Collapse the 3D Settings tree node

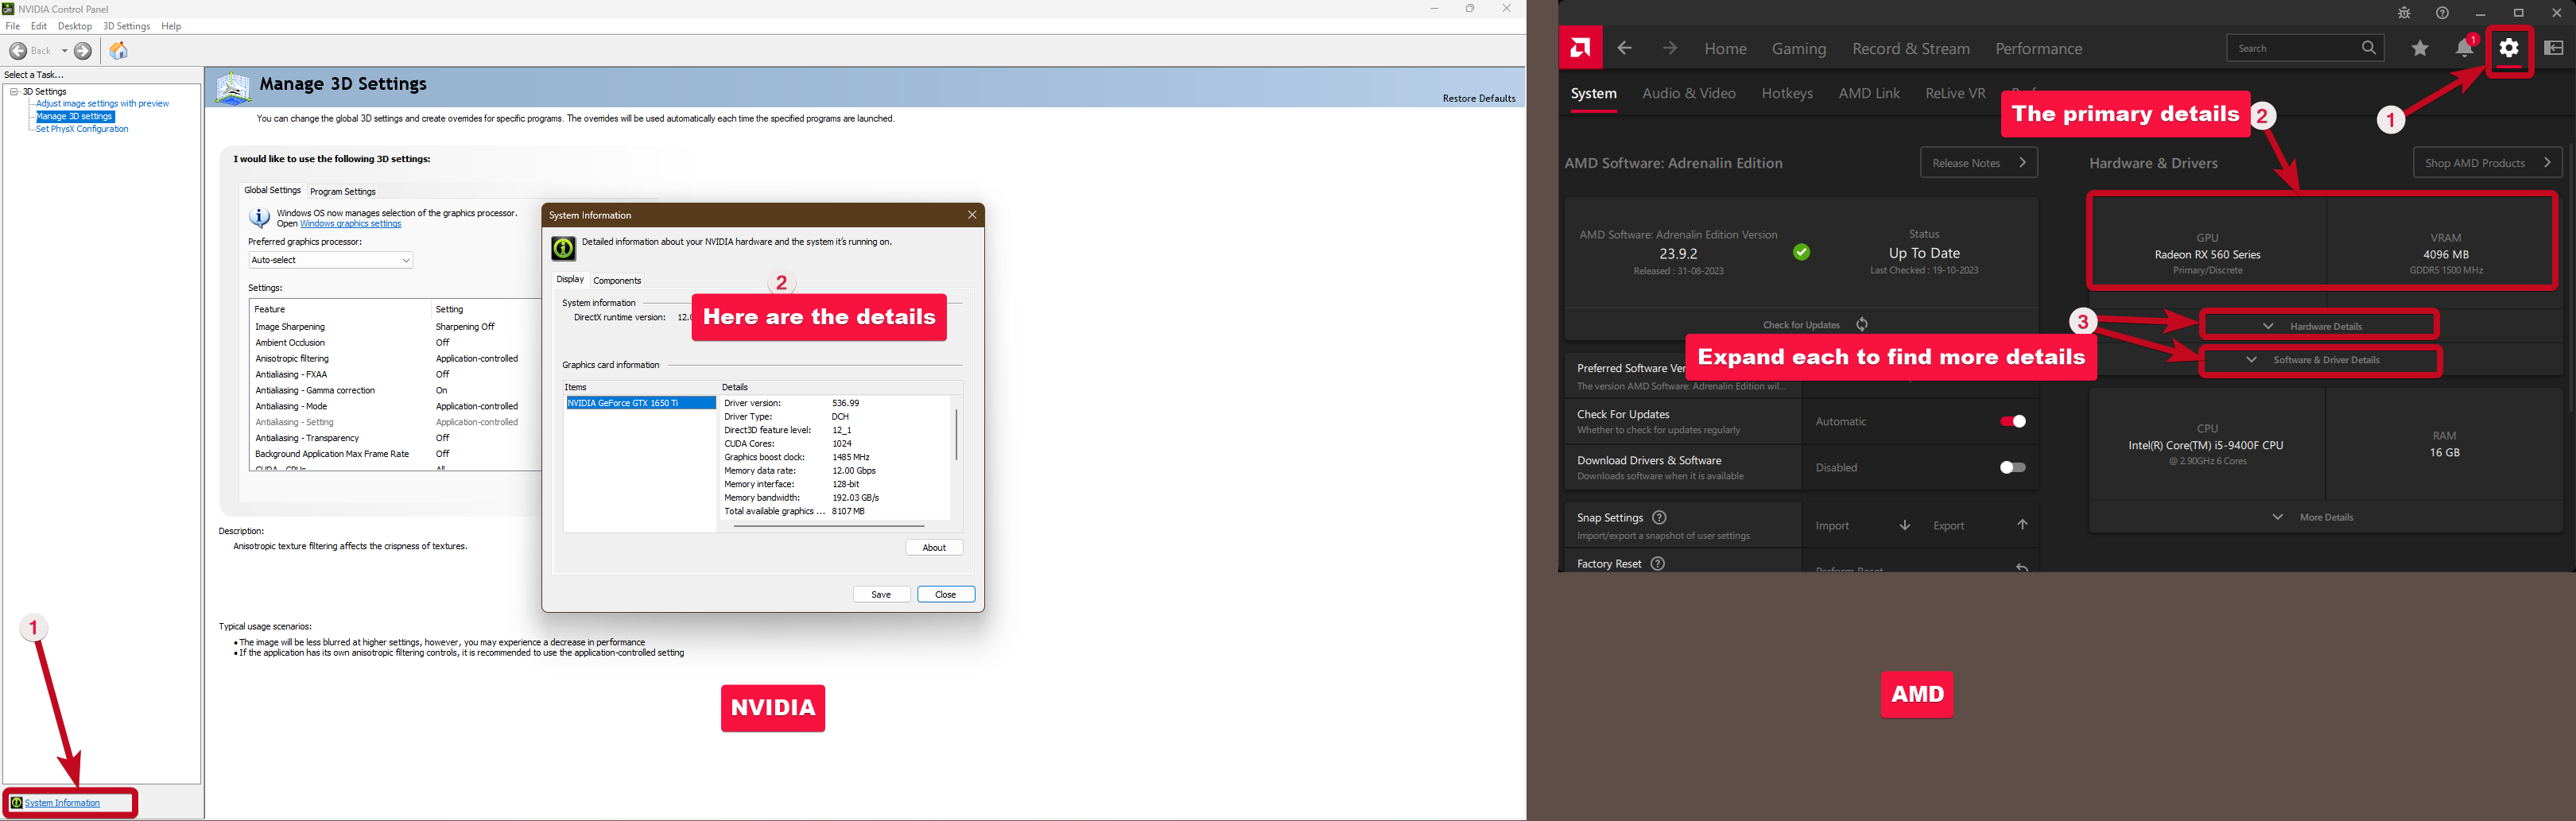pyautogui.click(x=14, y=91)
